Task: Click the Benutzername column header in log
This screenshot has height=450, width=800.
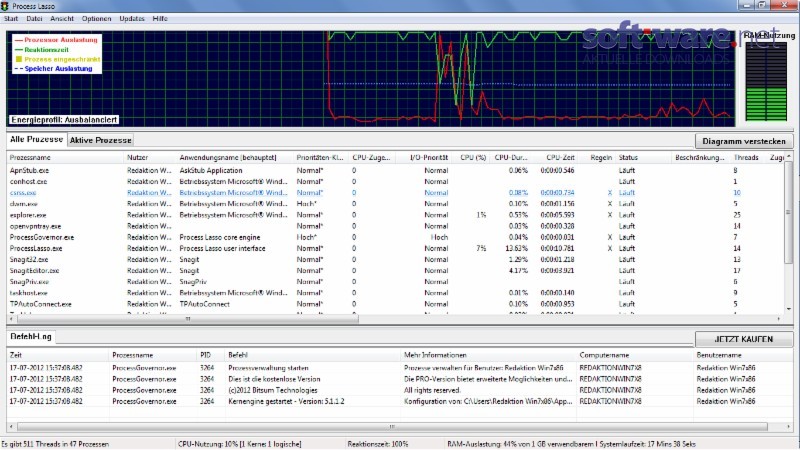Action: [742, 355]
